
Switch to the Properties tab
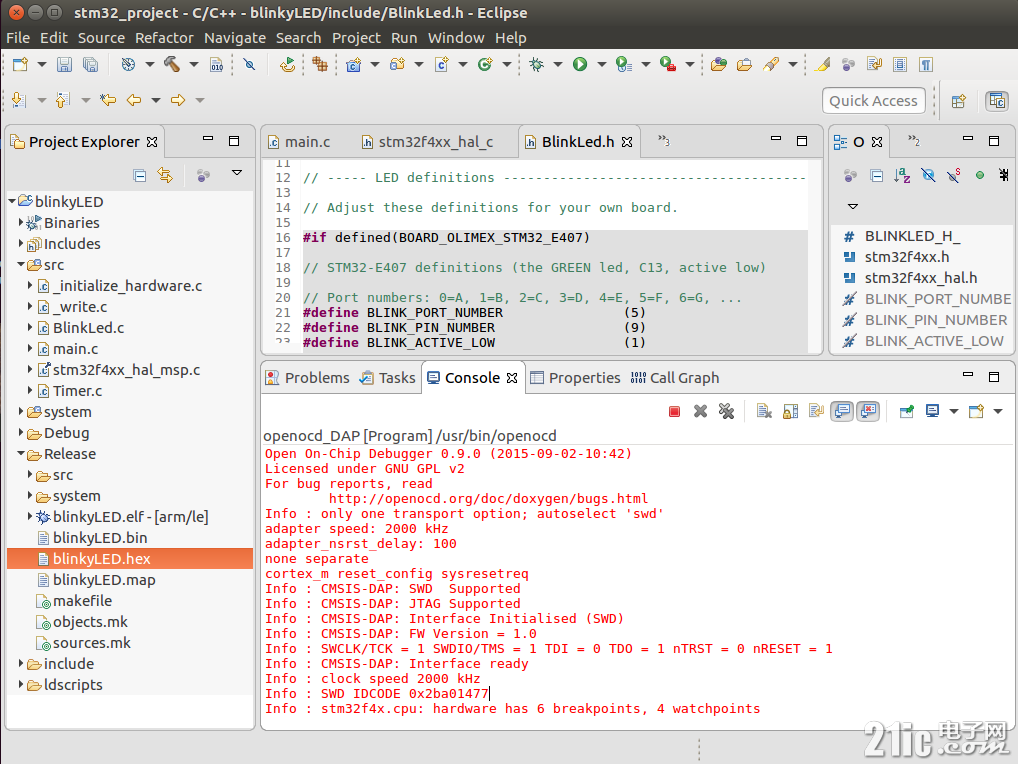coord(575,378)
